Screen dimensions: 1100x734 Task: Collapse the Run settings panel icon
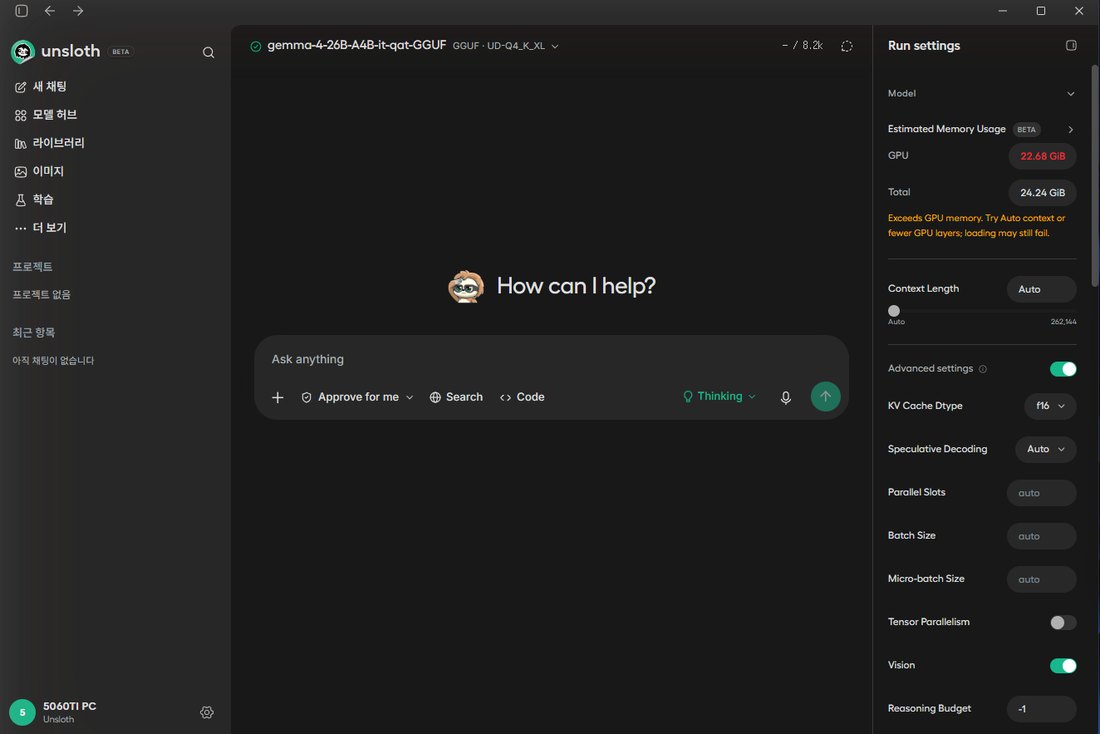1071,46
